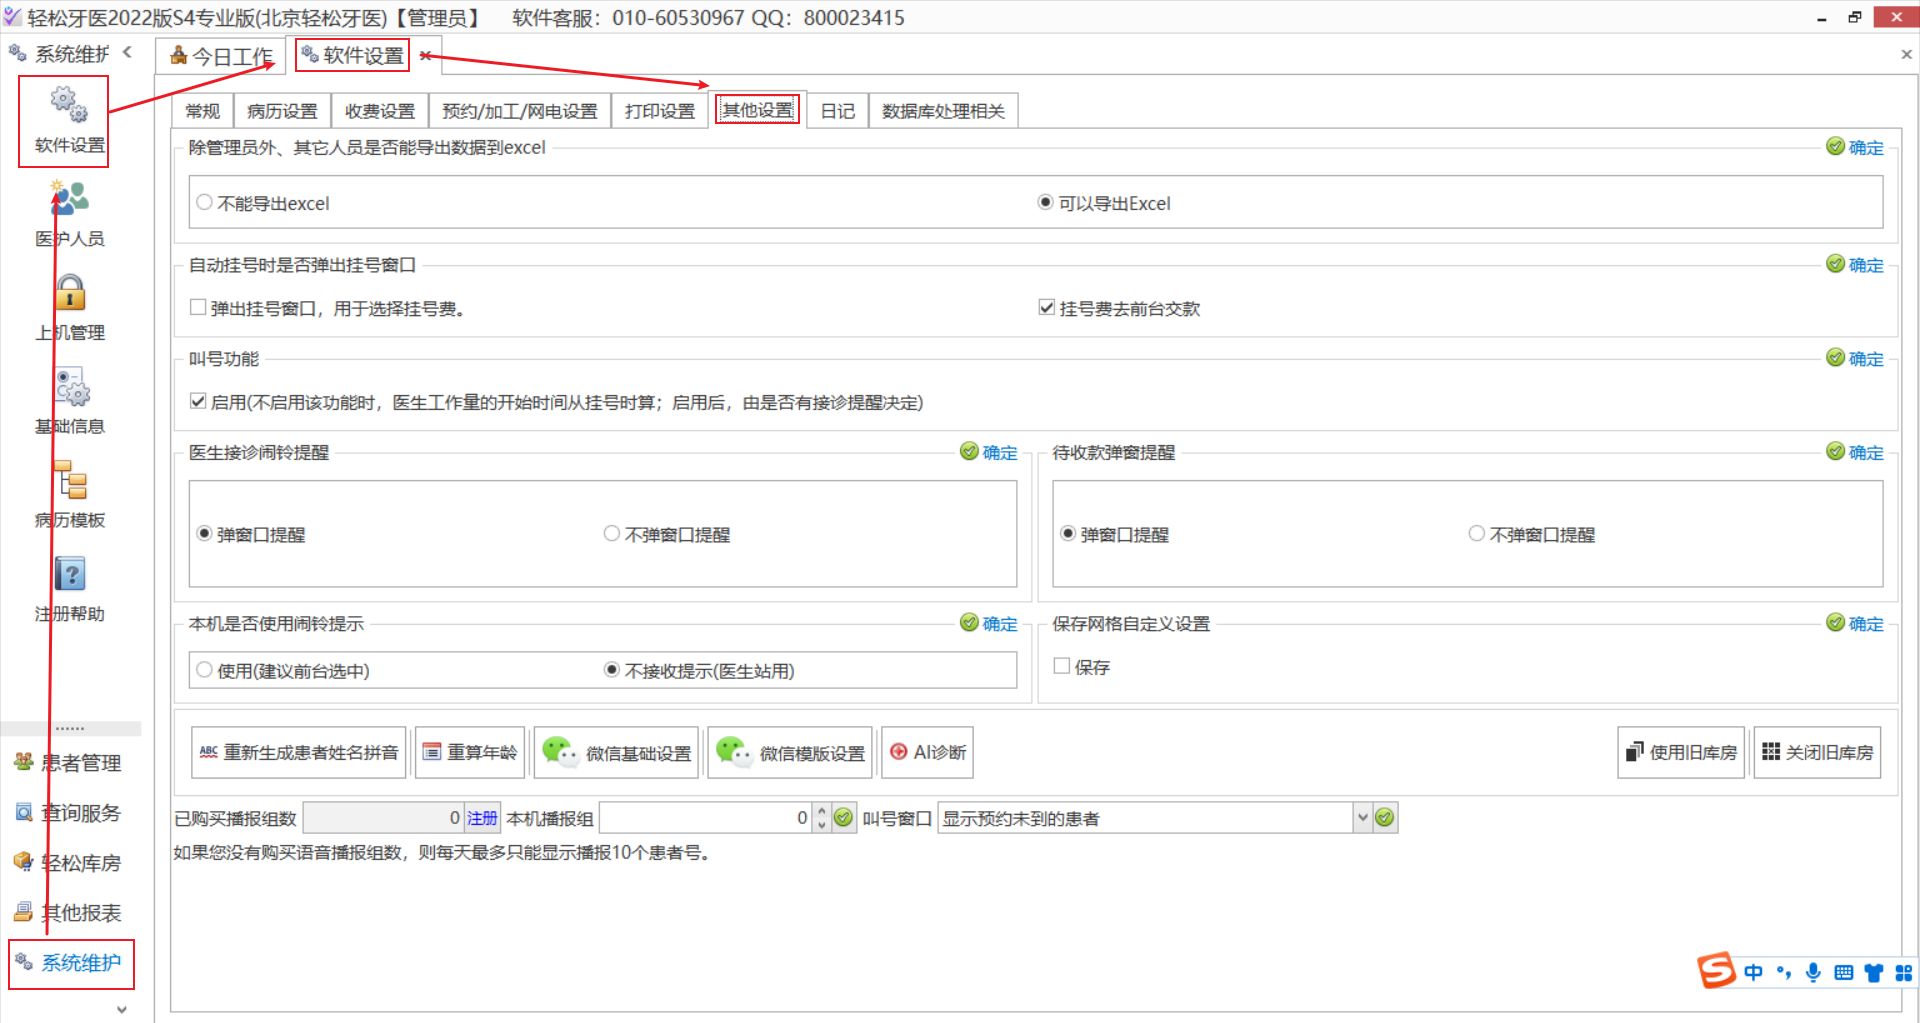
Task: Confirm 待收款弹窗提醒 with 确定
Action: (1855, 452)
